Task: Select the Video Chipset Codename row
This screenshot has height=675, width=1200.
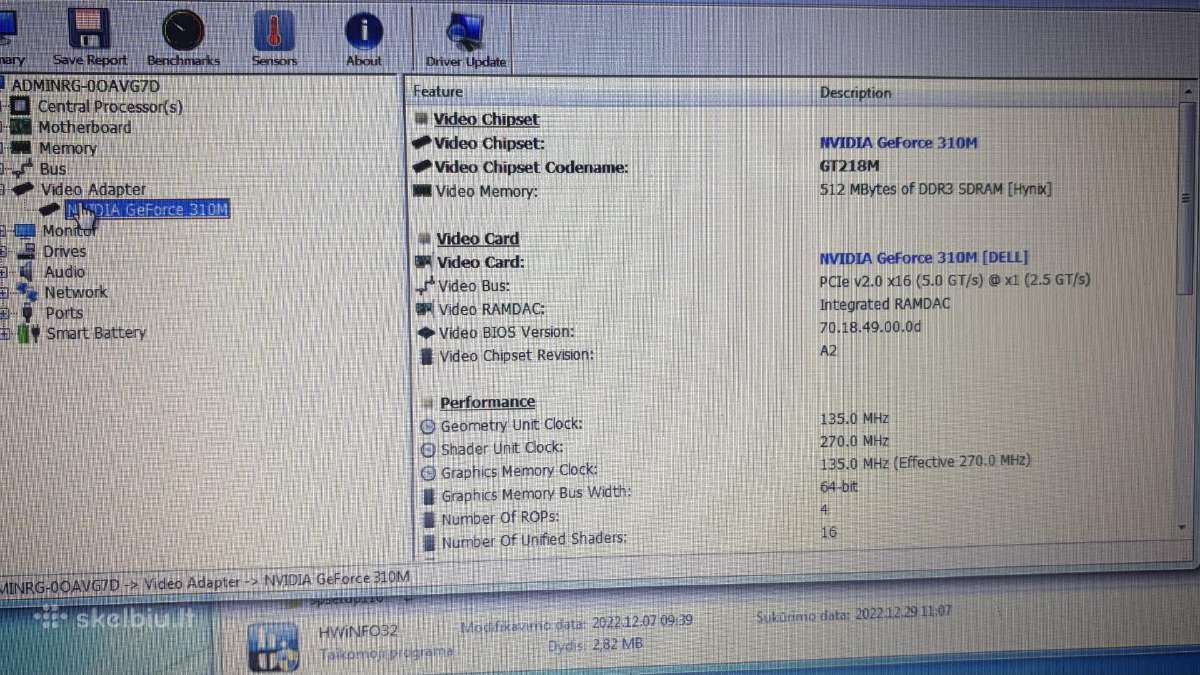Action: [x=795, y=167]
